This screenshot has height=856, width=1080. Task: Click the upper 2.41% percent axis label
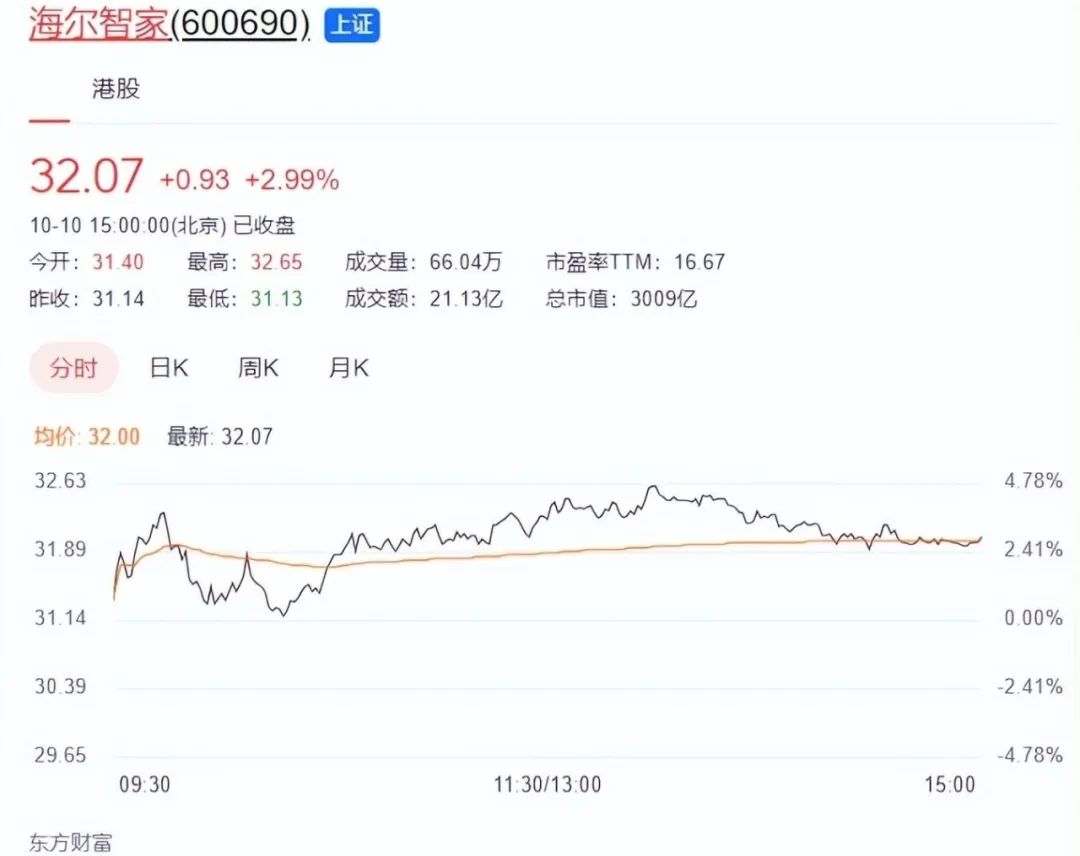(x=1033, y=549)
